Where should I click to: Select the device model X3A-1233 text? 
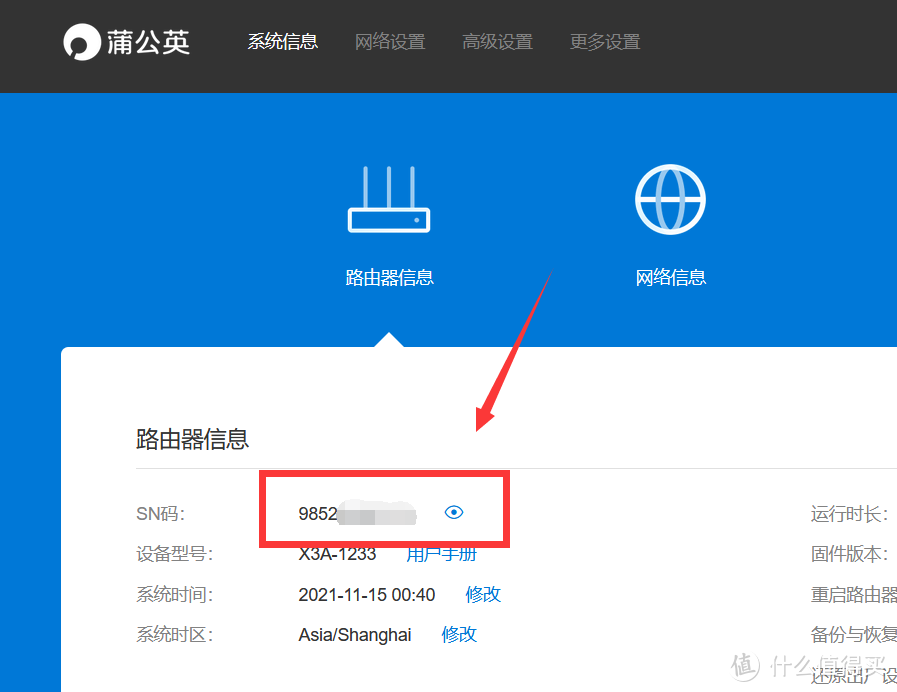tap(337, 553)
